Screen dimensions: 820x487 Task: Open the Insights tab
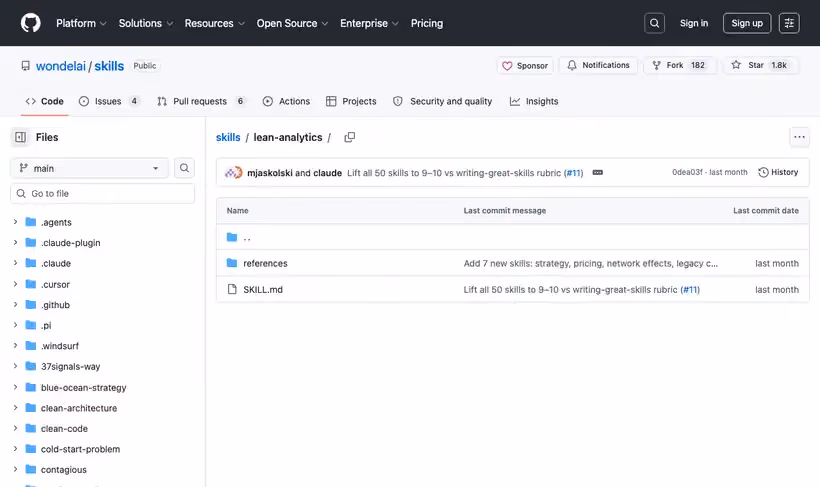(x=534, y=101)
